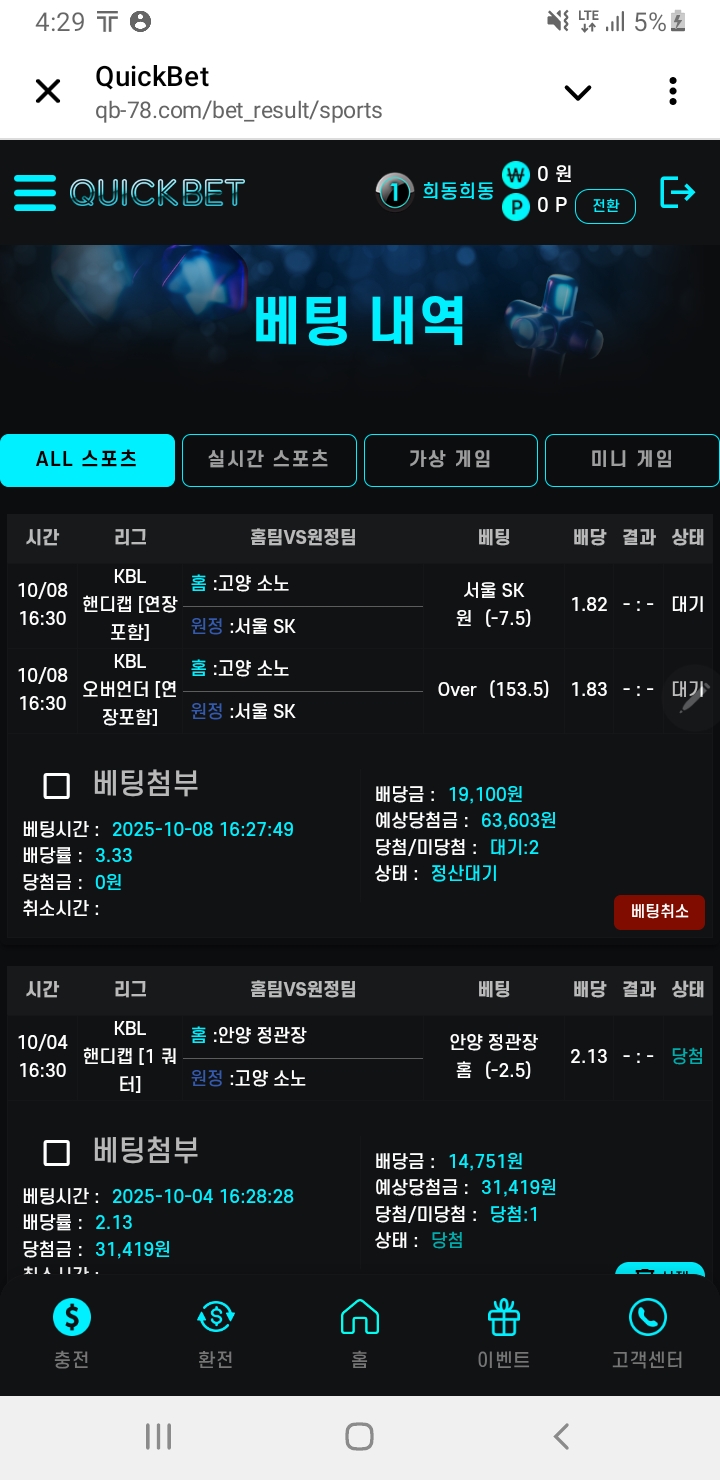Image resolution: width=720 pixels, height=1480 pixels.
Task: Open the 가상 게임 tab
Action: (x=450, y=460)
